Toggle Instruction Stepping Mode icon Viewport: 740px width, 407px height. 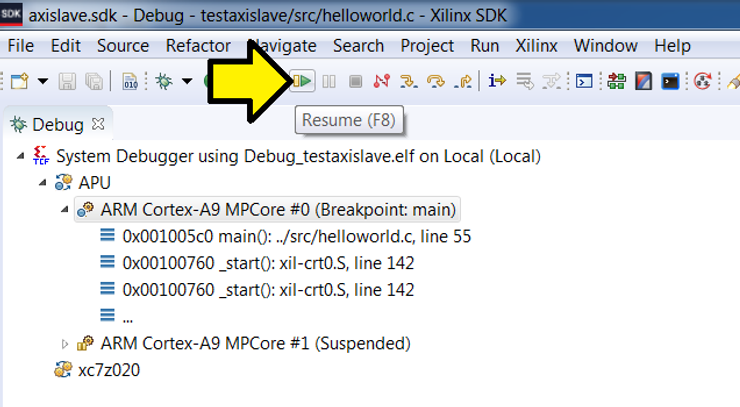click(x=497, y=80)
